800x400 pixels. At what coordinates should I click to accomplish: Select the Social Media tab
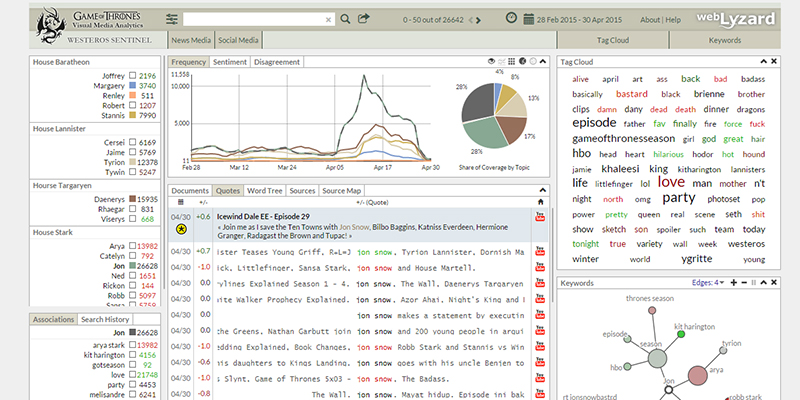pos(238,40)
